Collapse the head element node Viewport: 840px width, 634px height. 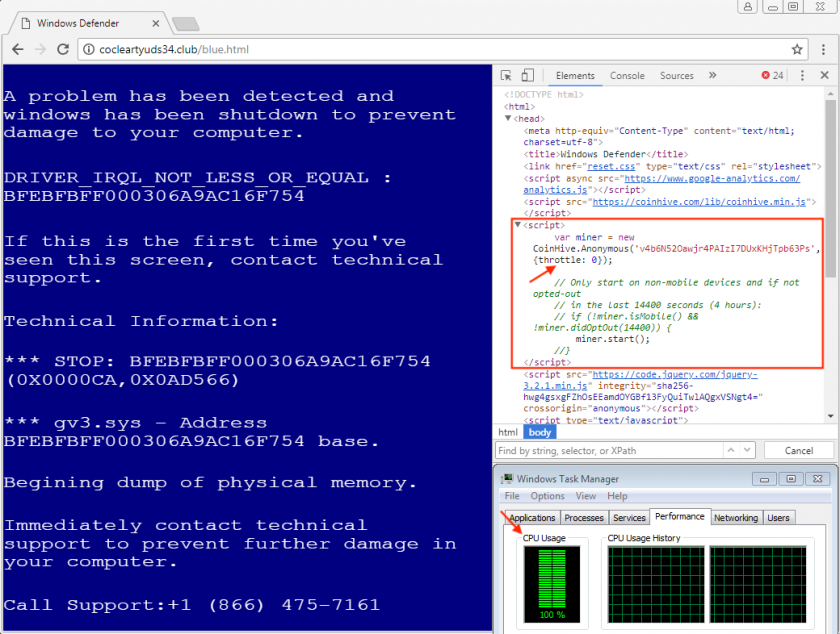click(508, 118)
